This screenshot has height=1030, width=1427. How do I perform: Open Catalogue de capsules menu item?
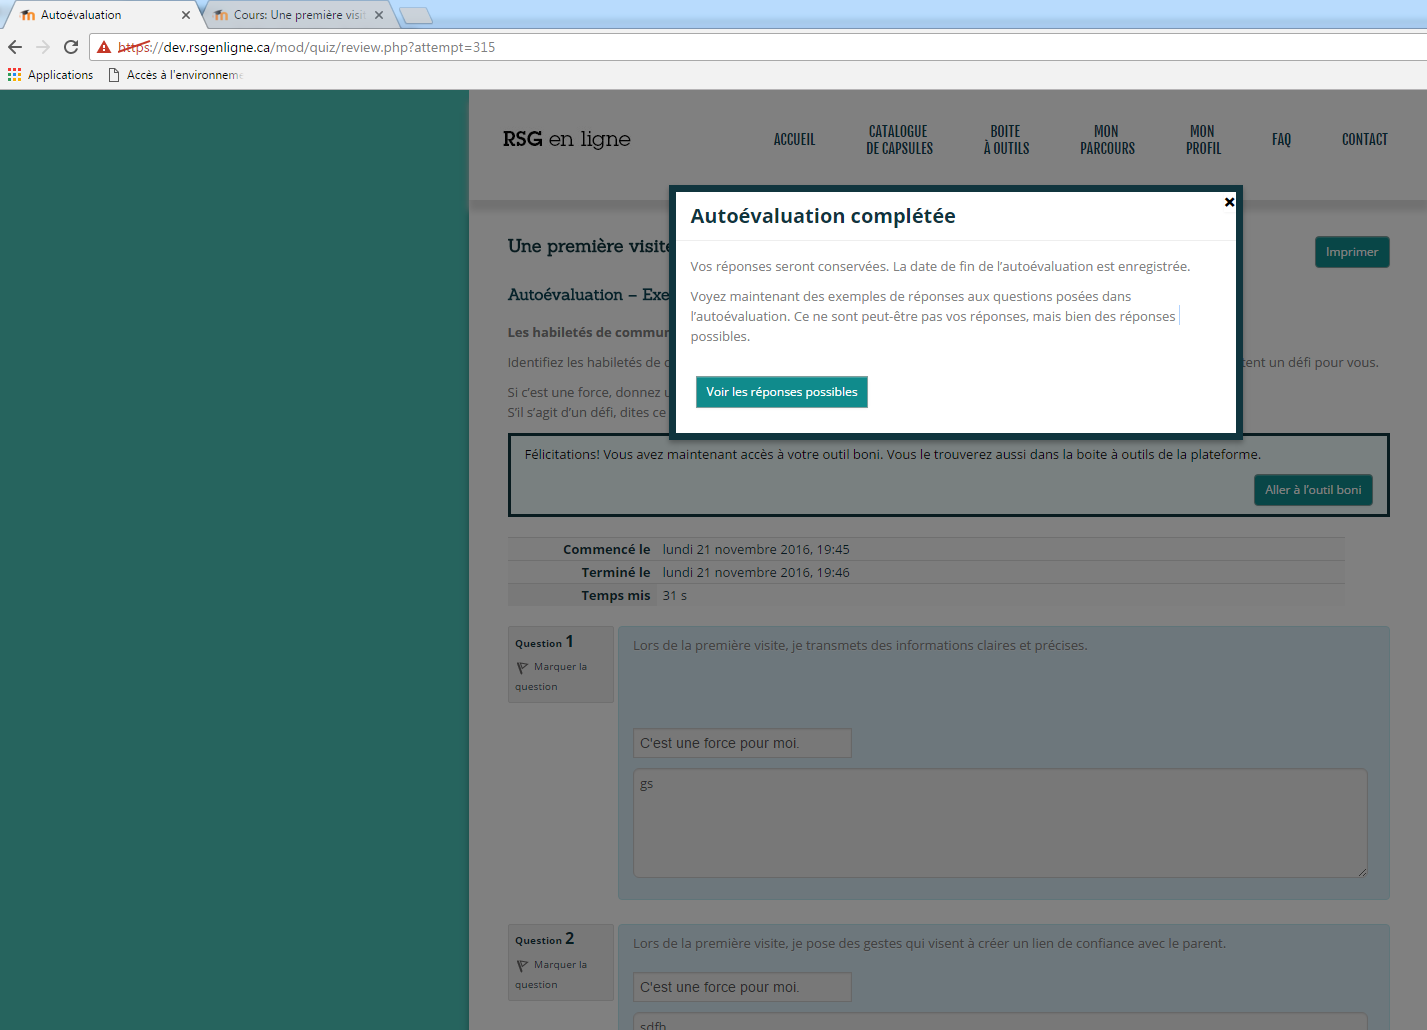click(x=899, y=140)
